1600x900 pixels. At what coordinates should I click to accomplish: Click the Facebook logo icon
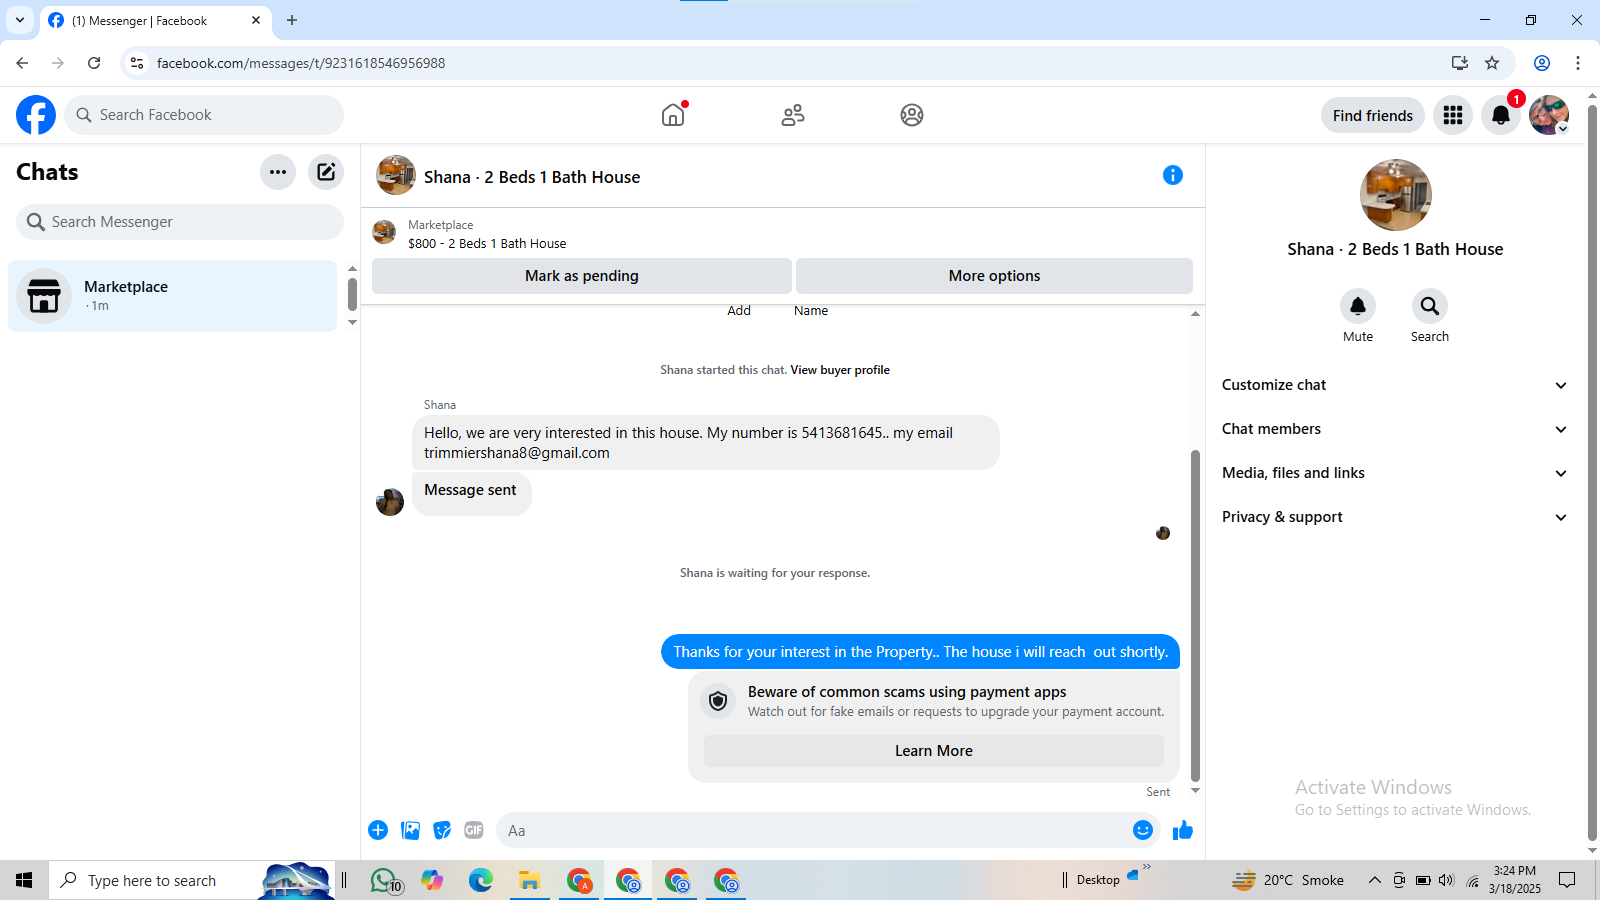point(36,115)
